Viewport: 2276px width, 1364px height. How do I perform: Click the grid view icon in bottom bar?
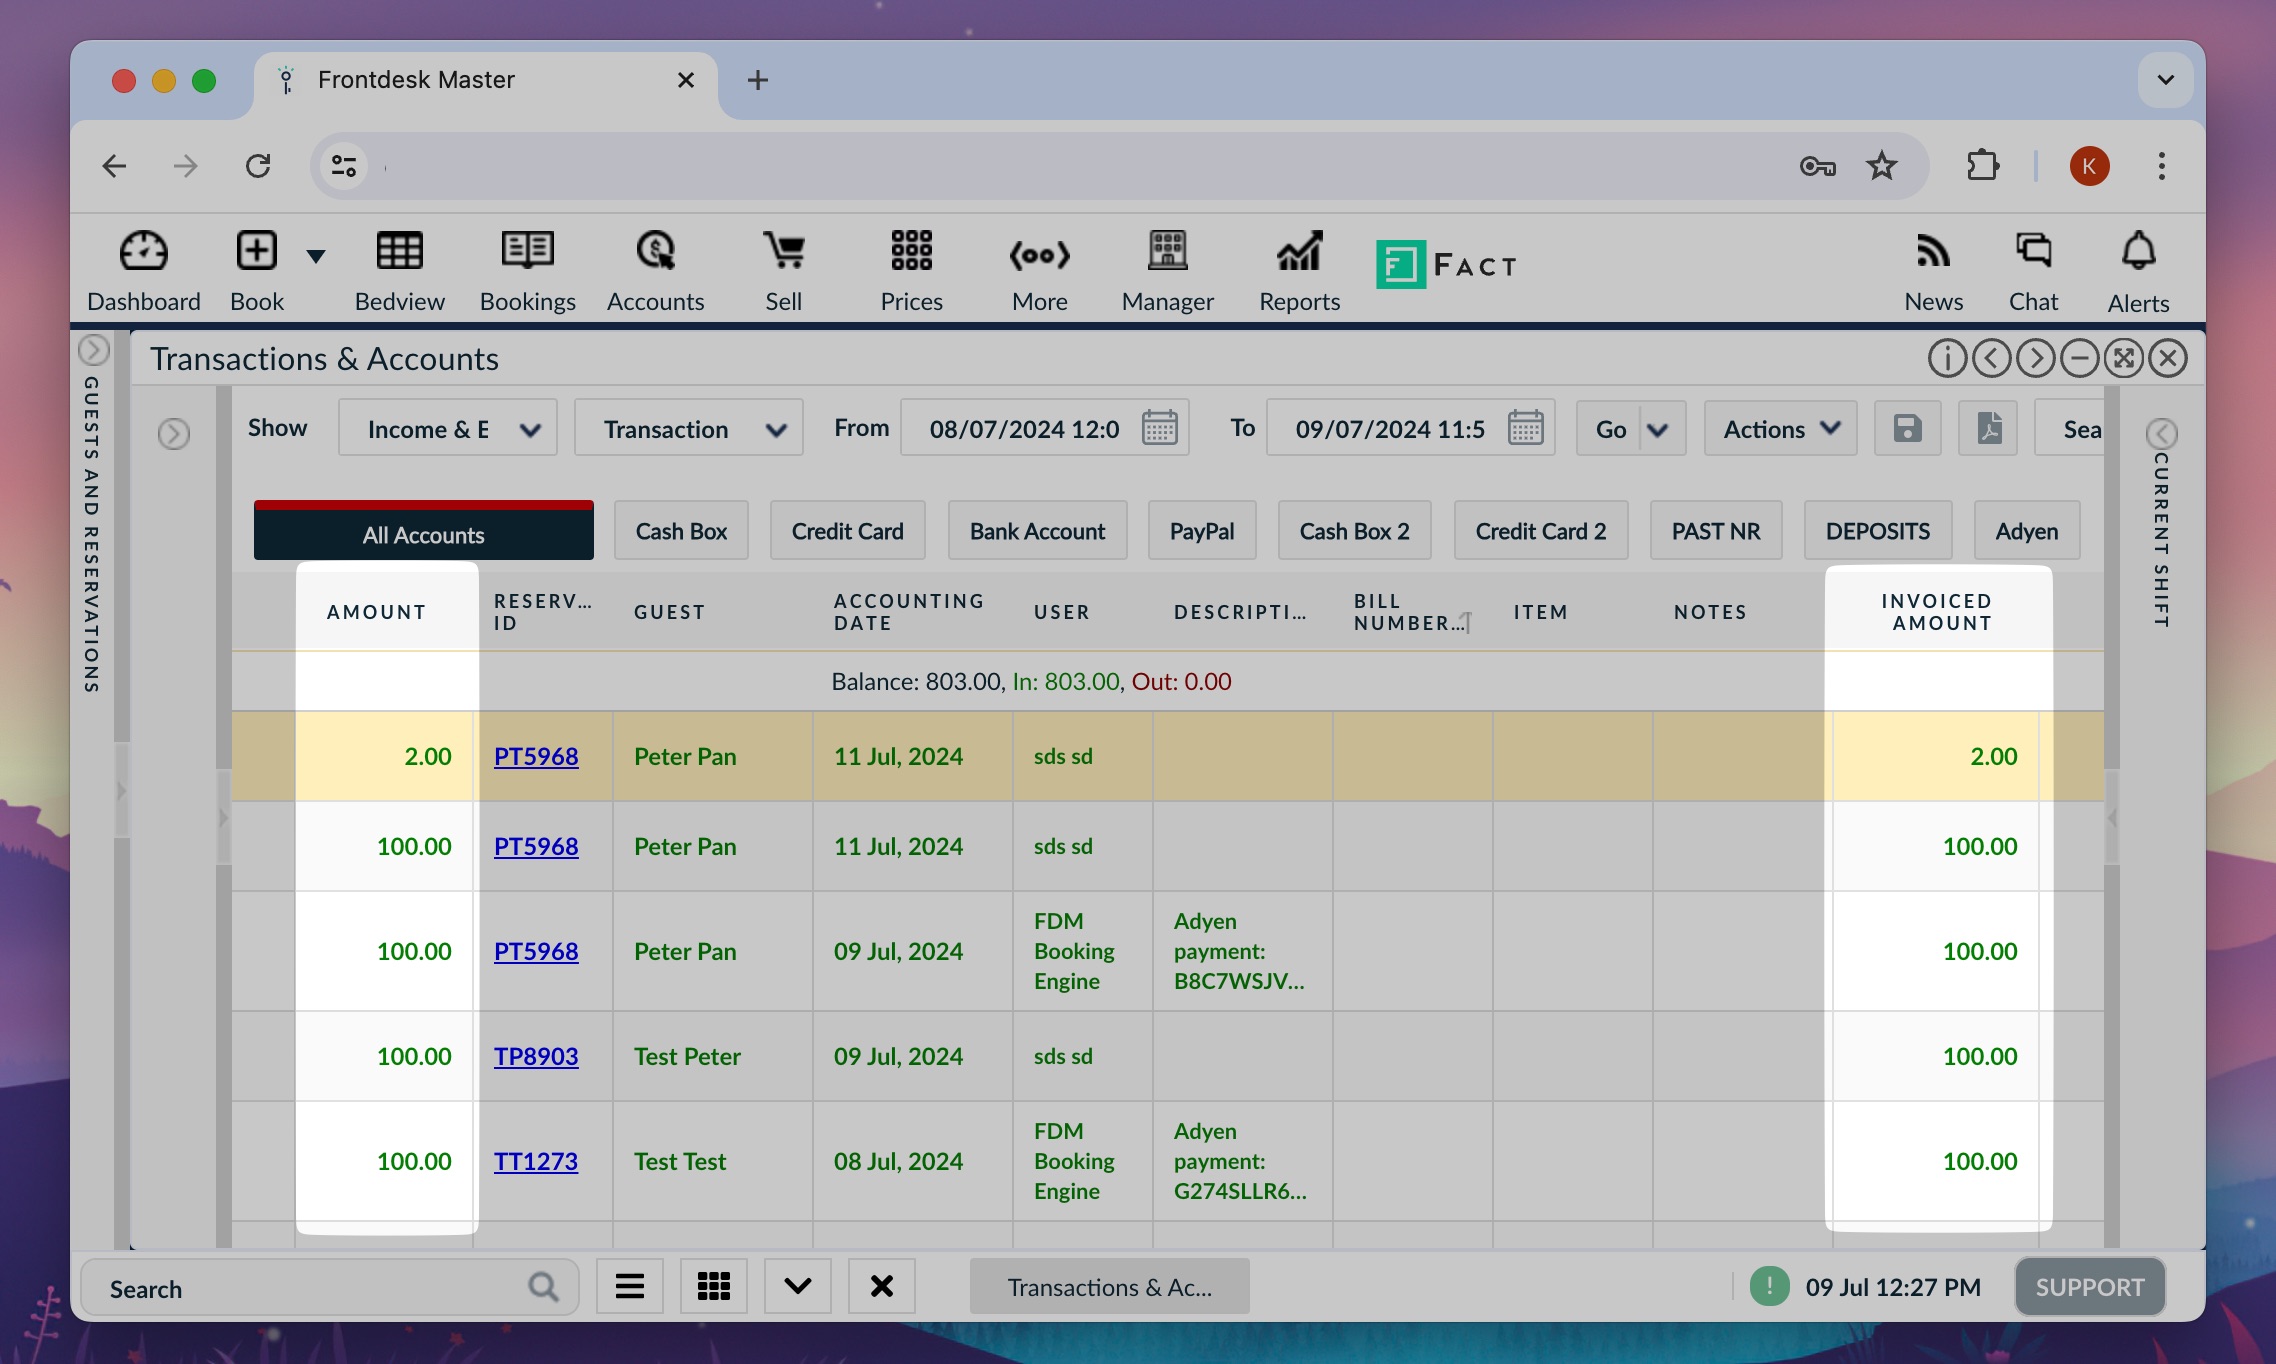tap(713, 1286)
